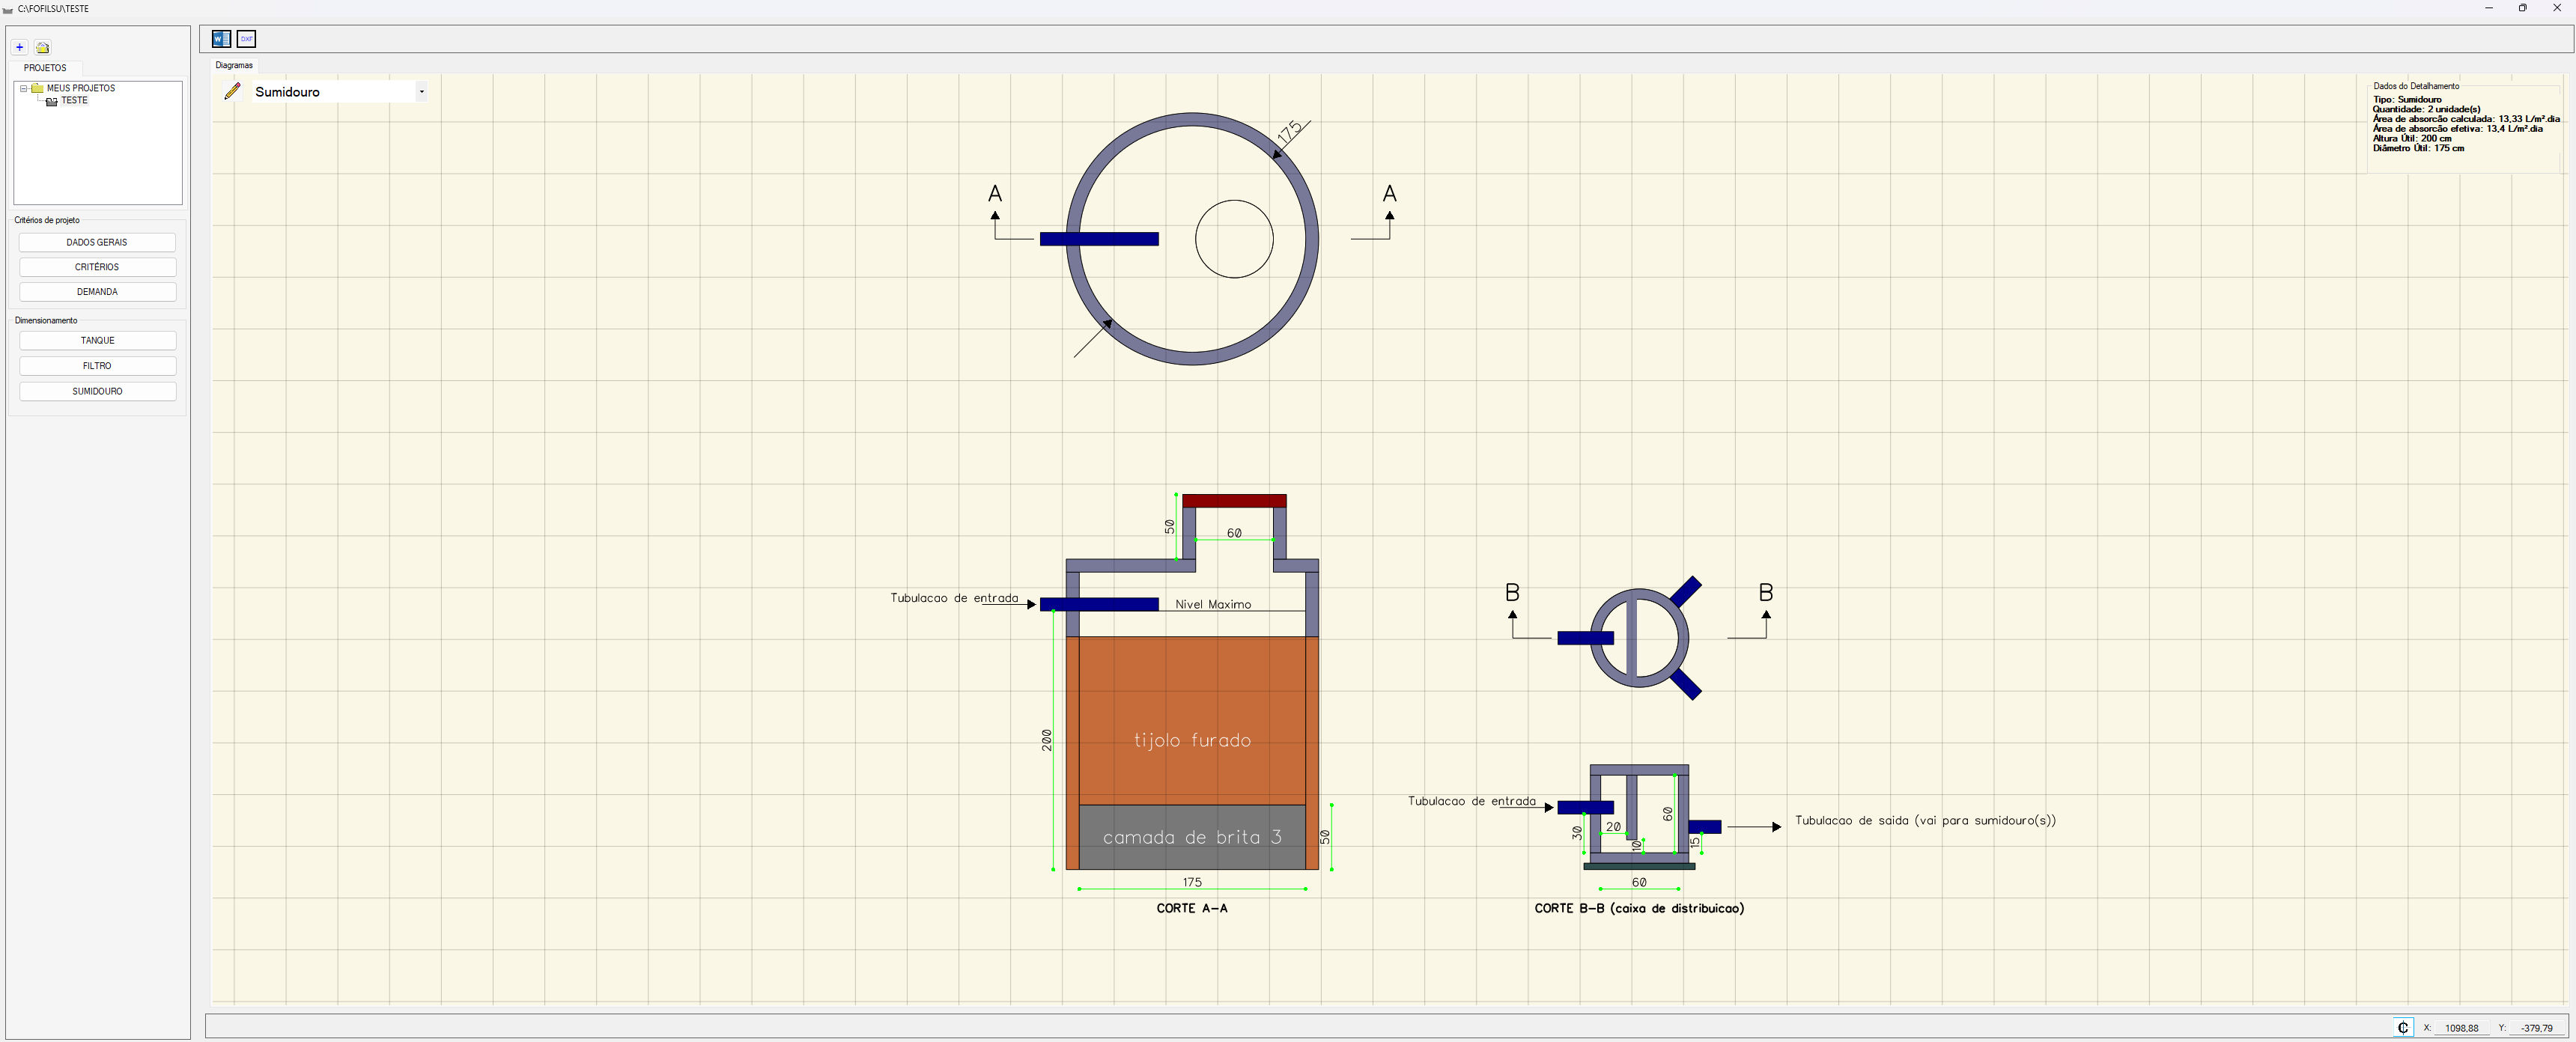Open the DEMANDA button

tap(97, 292)
